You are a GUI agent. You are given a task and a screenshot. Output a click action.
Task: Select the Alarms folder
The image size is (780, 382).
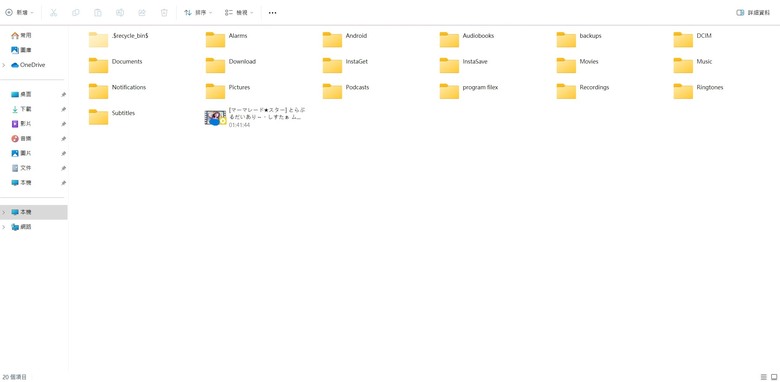(x=226, y=39)
